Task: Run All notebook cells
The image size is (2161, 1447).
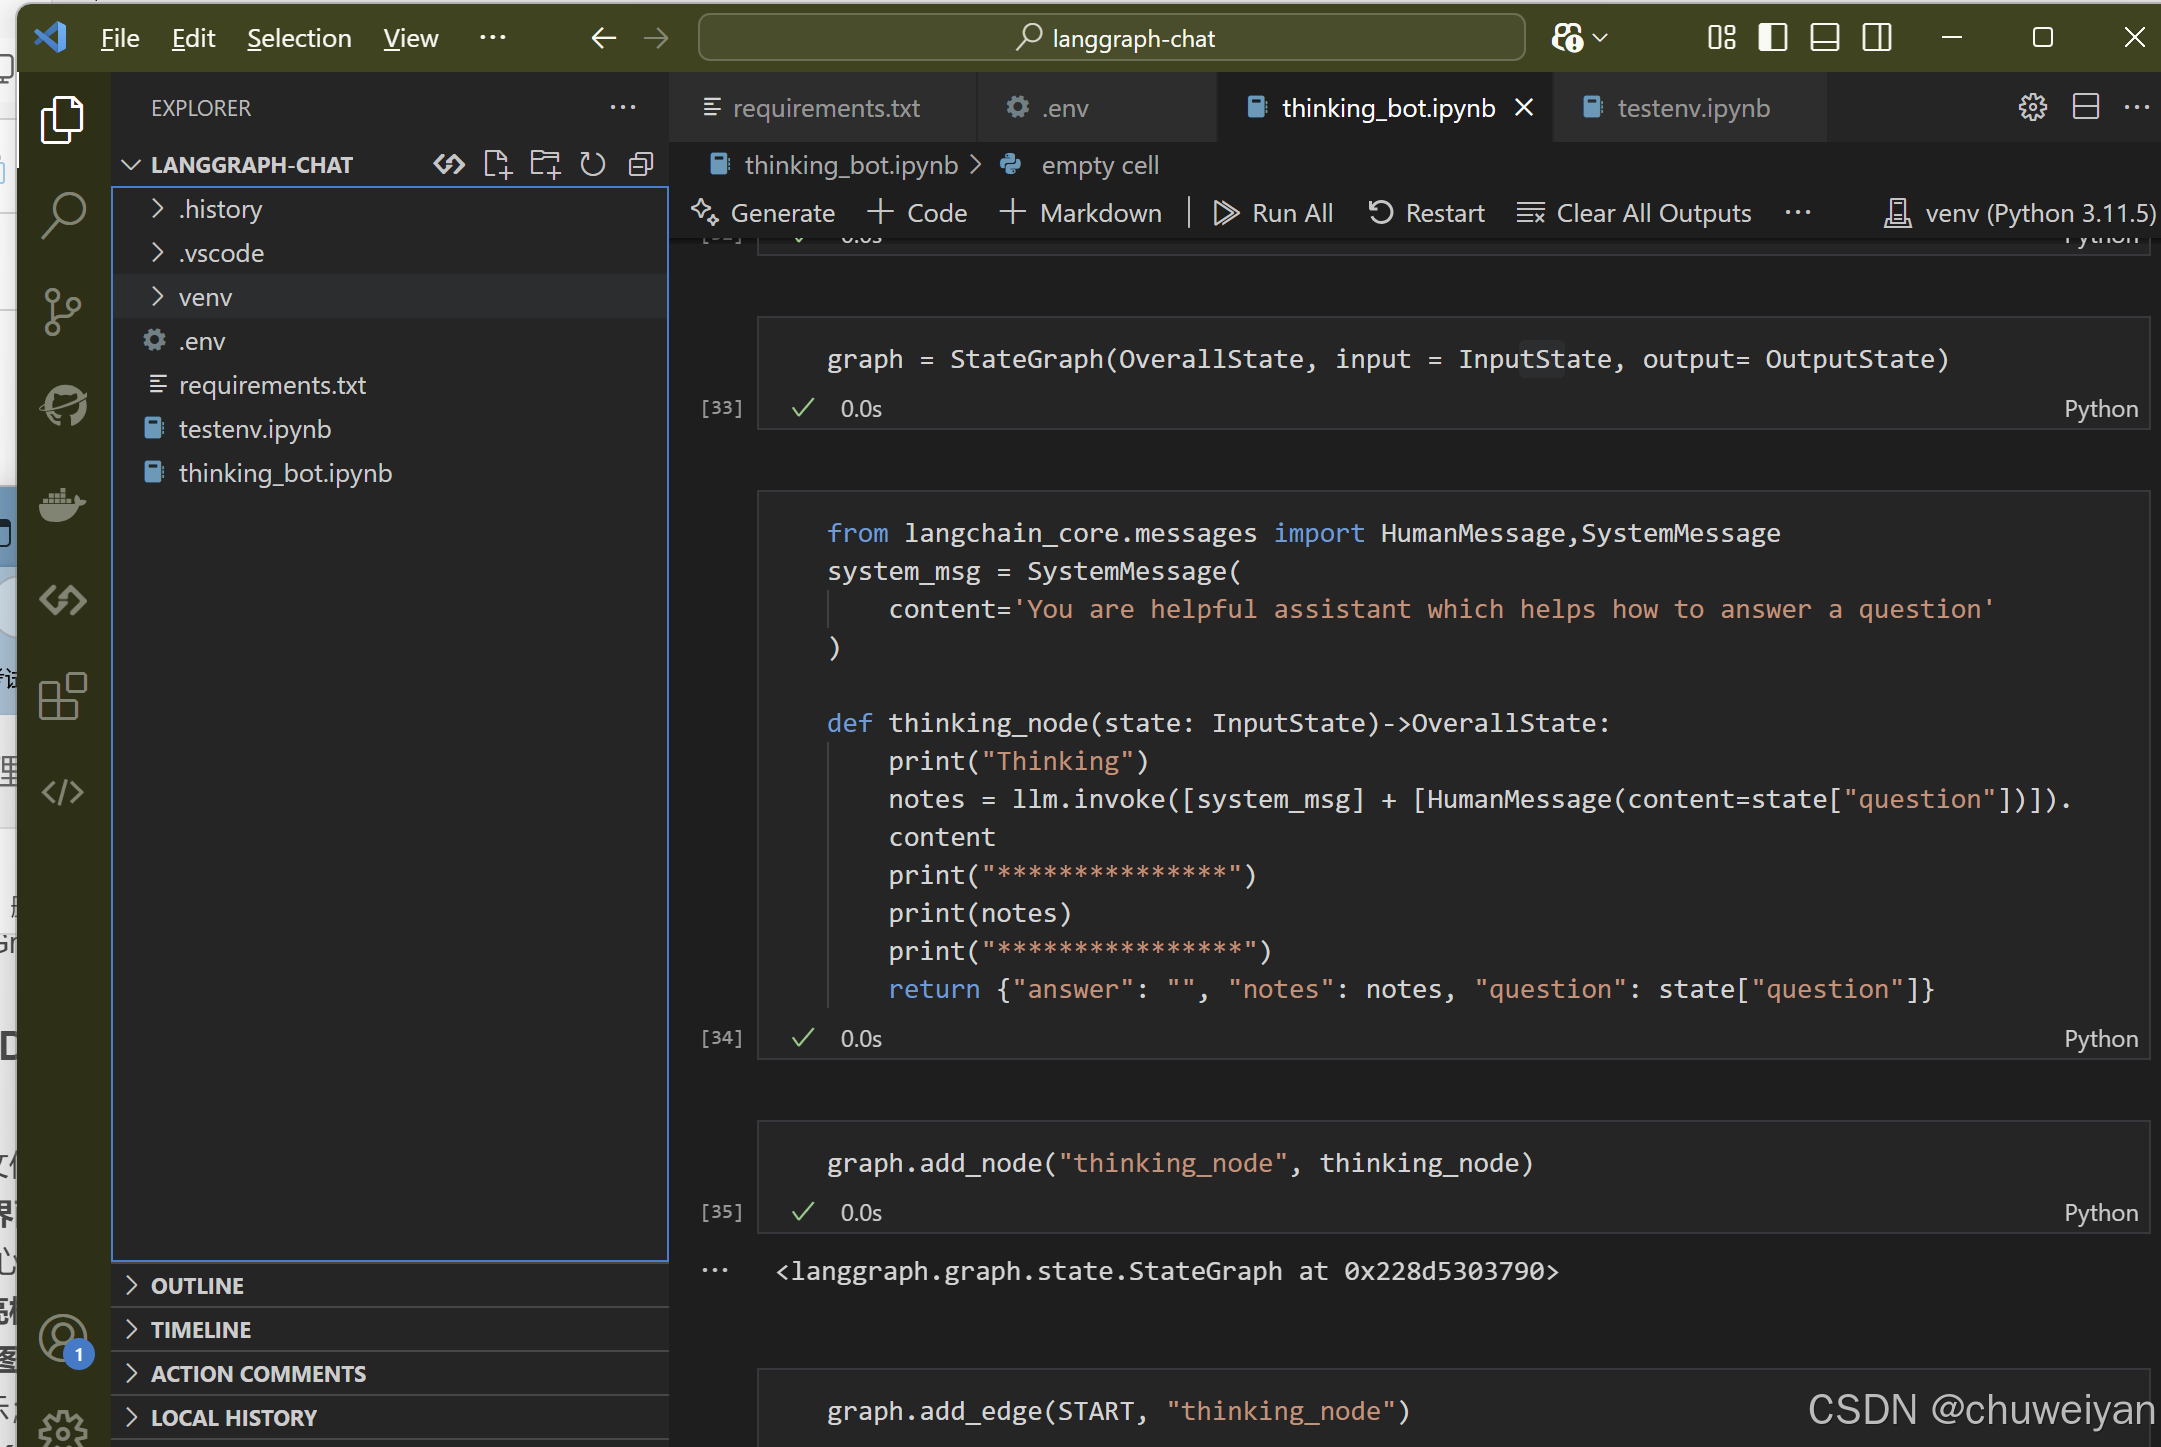Action: coord(1273,212)
